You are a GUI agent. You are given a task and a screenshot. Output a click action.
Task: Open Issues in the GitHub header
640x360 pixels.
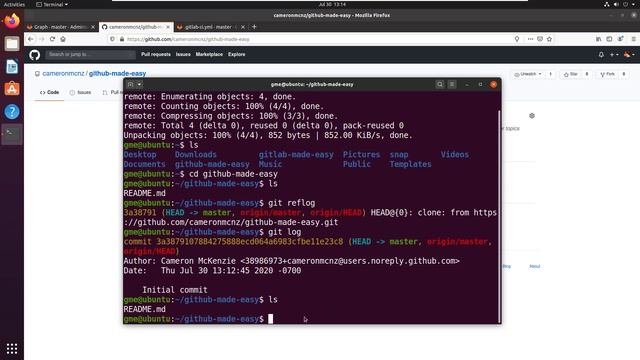click(183, 54)
